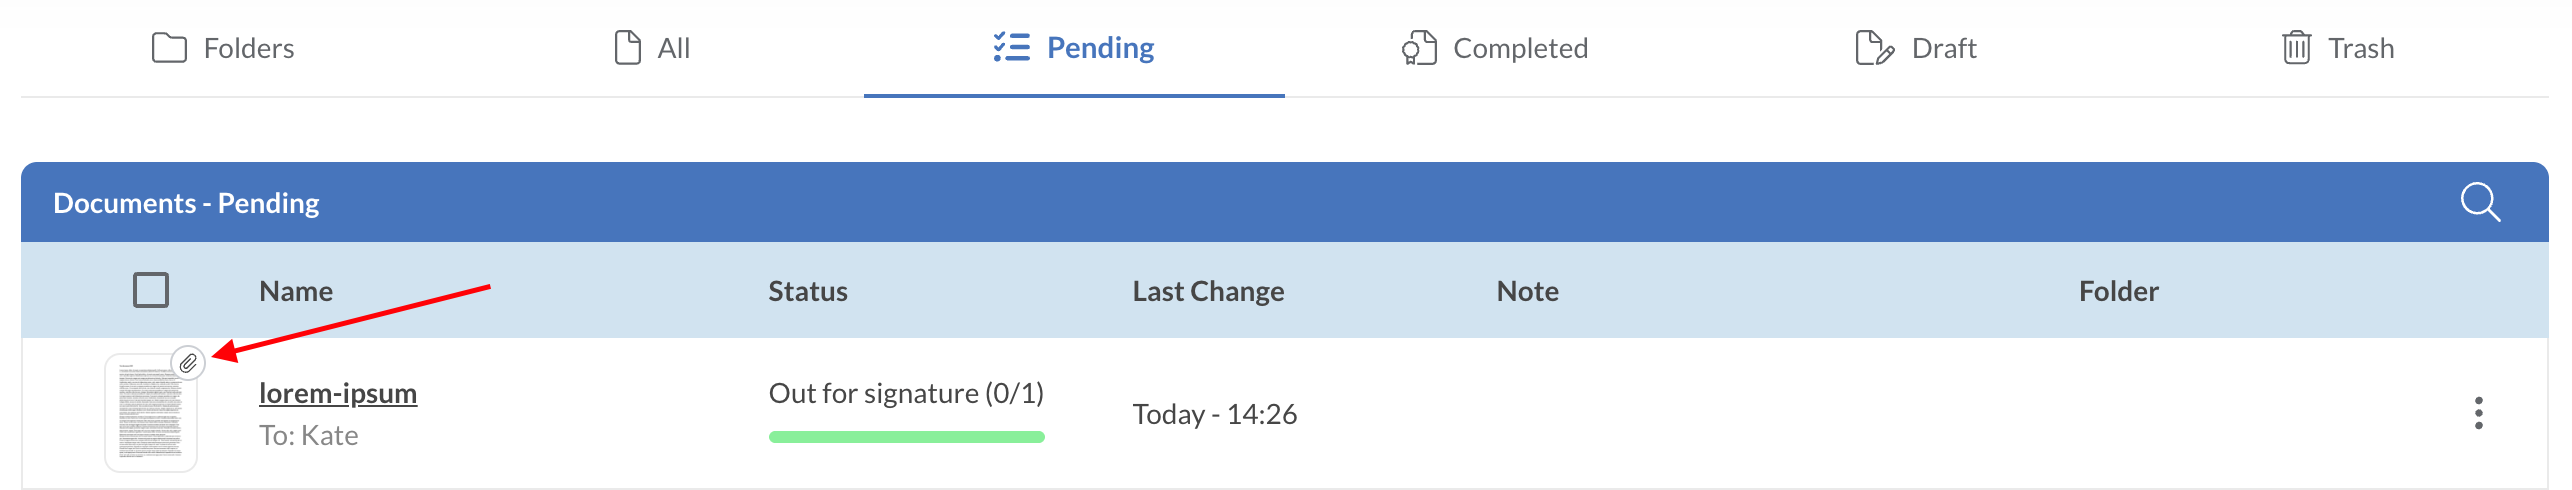The height and width of the screenshot is (490, 2572).
Task: Click the Folder column header
Action: (x=2118, y=291)
